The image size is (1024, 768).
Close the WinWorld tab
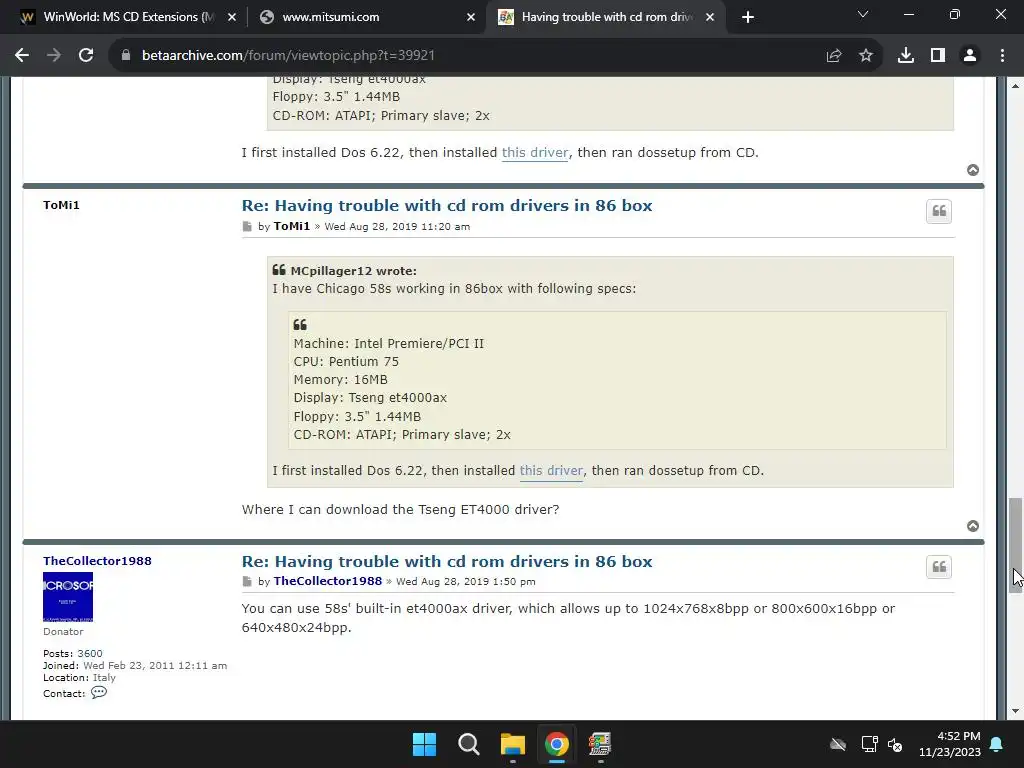pyautogui.click(x=232, y=17)
